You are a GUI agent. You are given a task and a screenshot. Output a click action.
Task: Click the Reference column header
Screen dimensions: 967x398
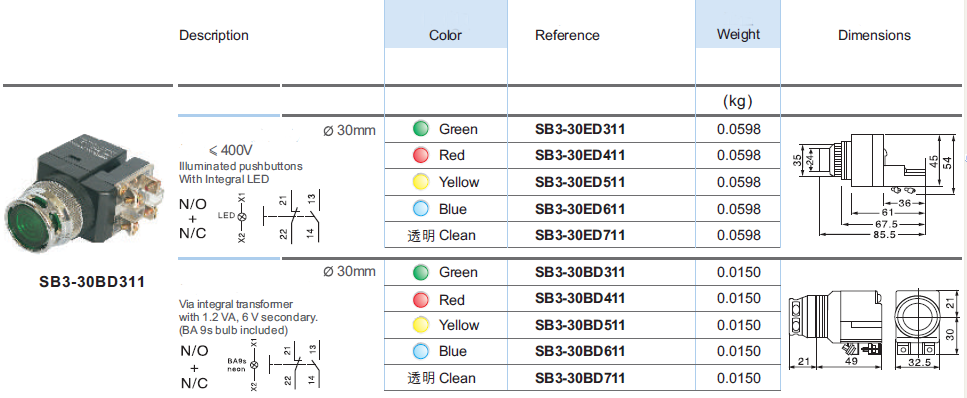coord(567,35)
